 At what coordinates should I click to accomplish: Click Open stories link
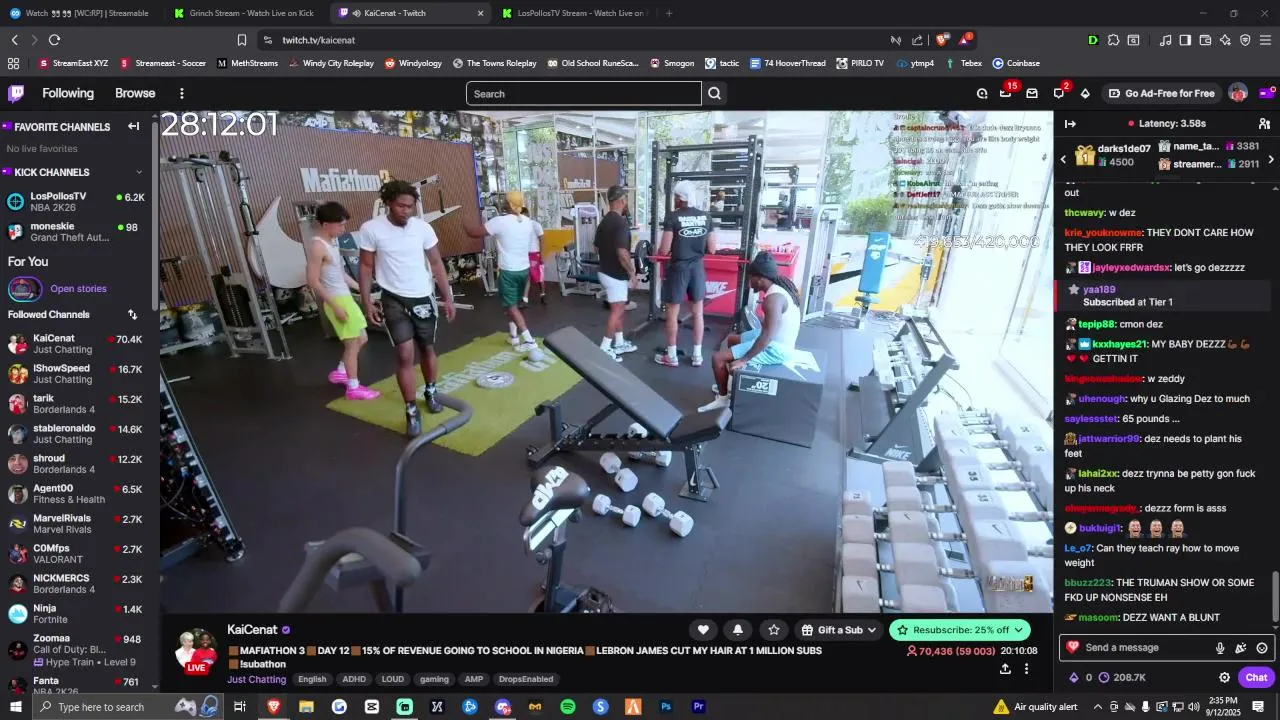[x=78, y=289]
